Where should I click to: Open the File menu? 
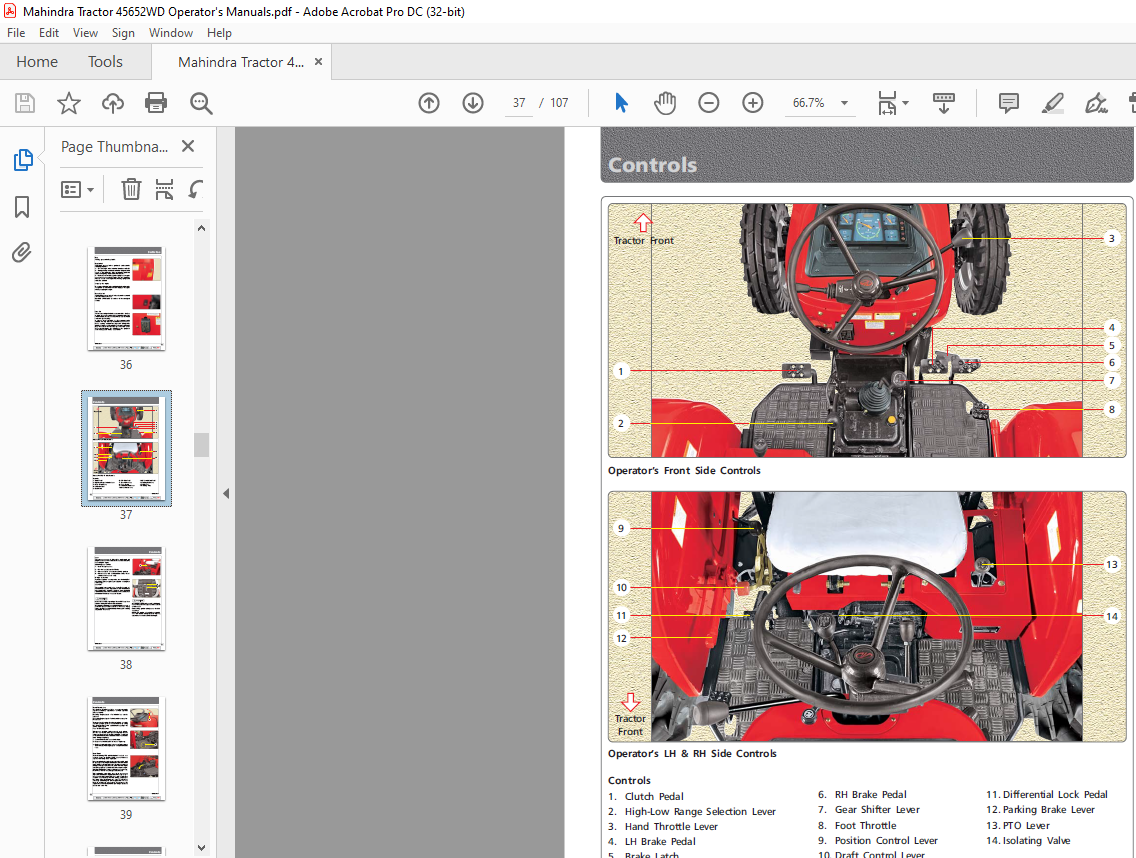16,33
